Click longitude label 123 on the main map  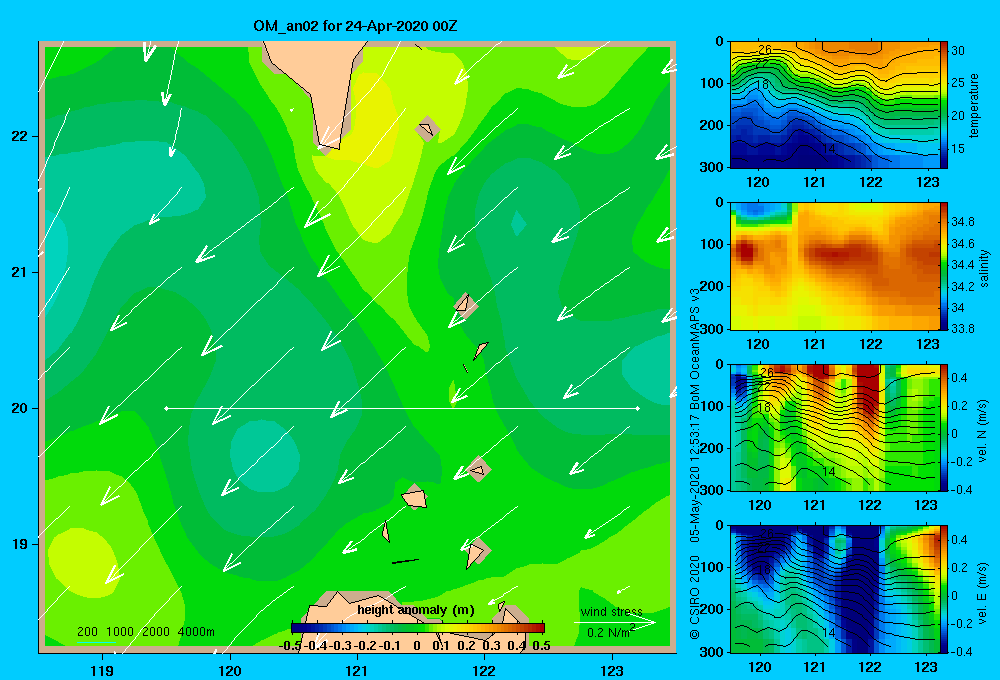coord(612,671)
